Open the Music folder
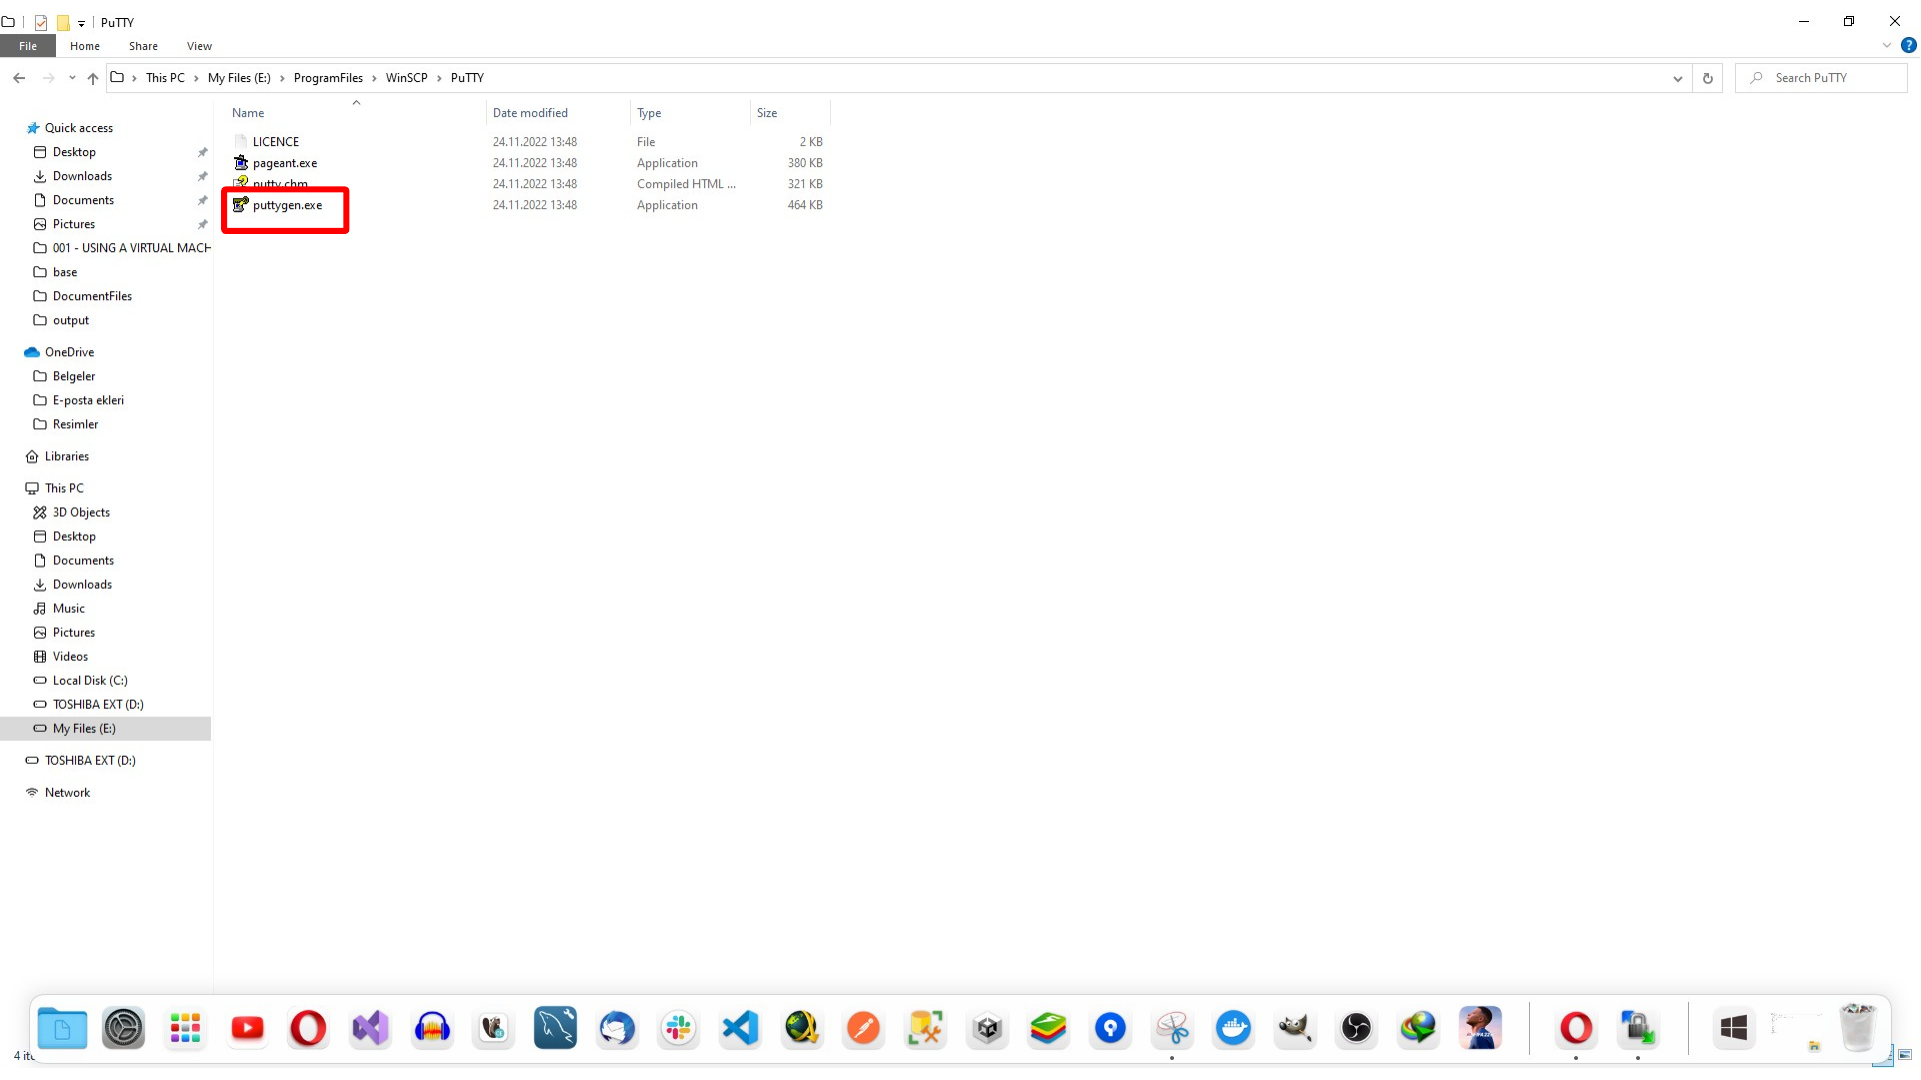Image resolution: width=1921 pixels, height=1080 pixels. click(x=68, y=608)
